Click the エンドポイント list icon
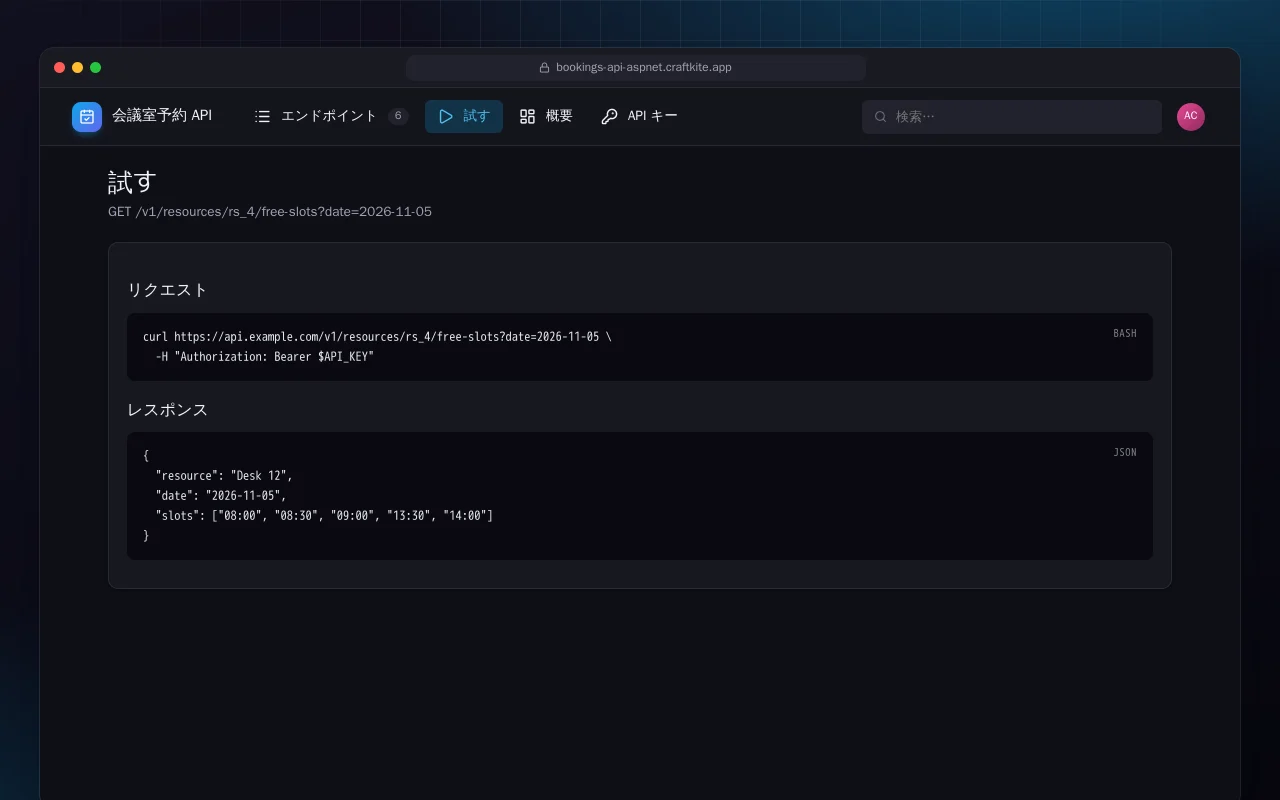The width and height of the screenshot is (1280, 800). point(263,116)
